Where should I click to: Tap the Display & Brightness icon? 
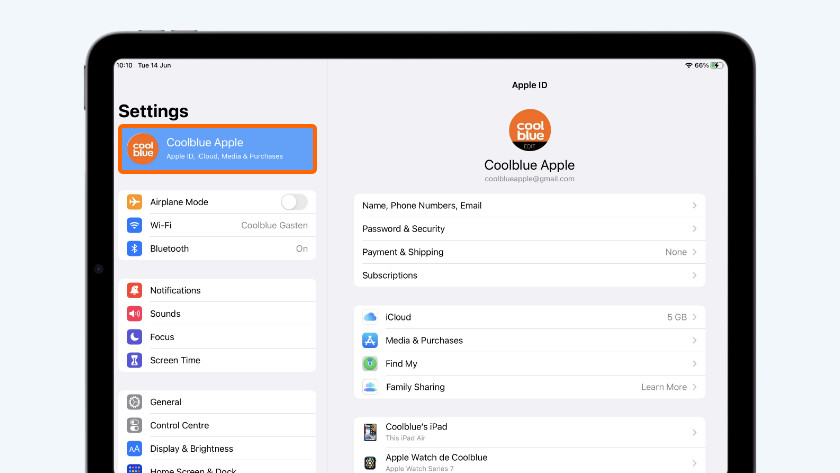[x=134, y=448]
